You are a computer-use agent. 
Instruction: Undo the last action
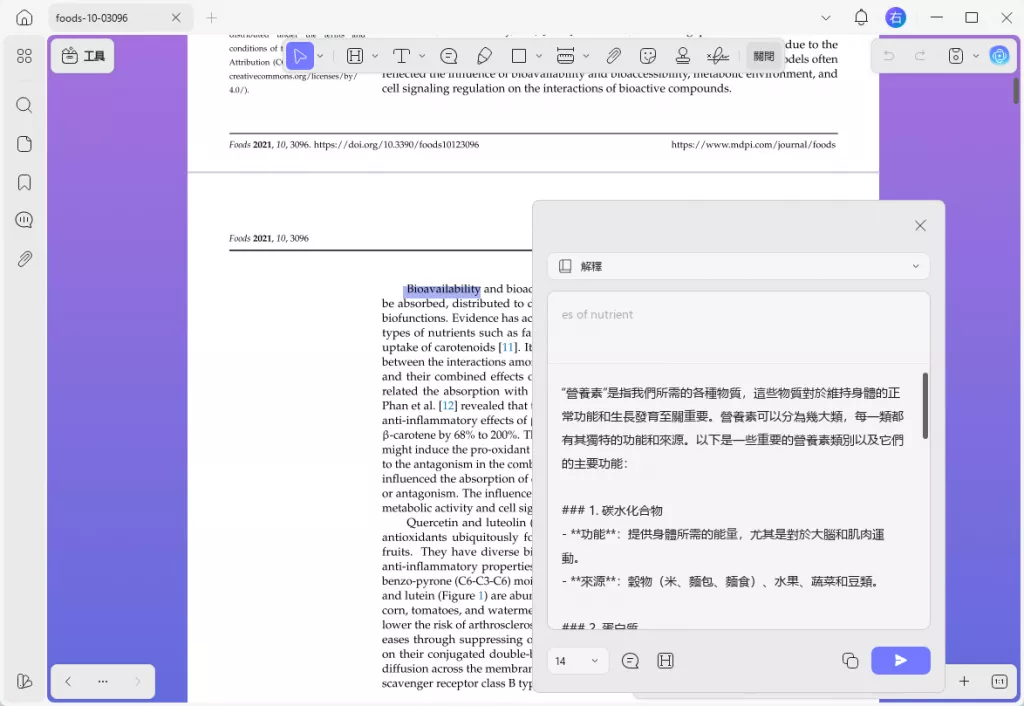click(888, 56)
